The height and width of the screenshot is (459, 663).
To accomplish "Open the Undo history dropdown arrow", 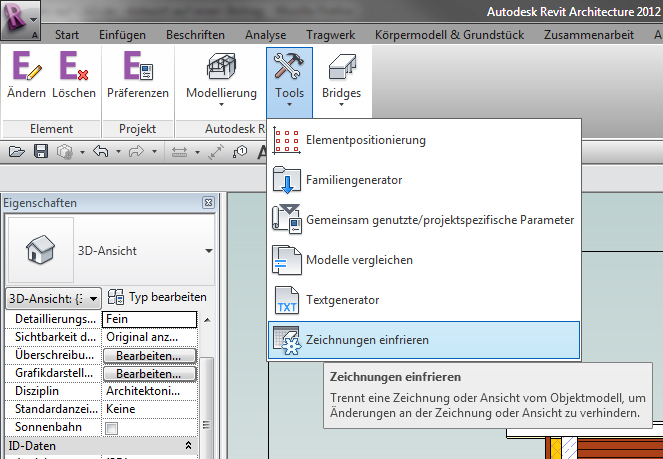I will 118,151.
